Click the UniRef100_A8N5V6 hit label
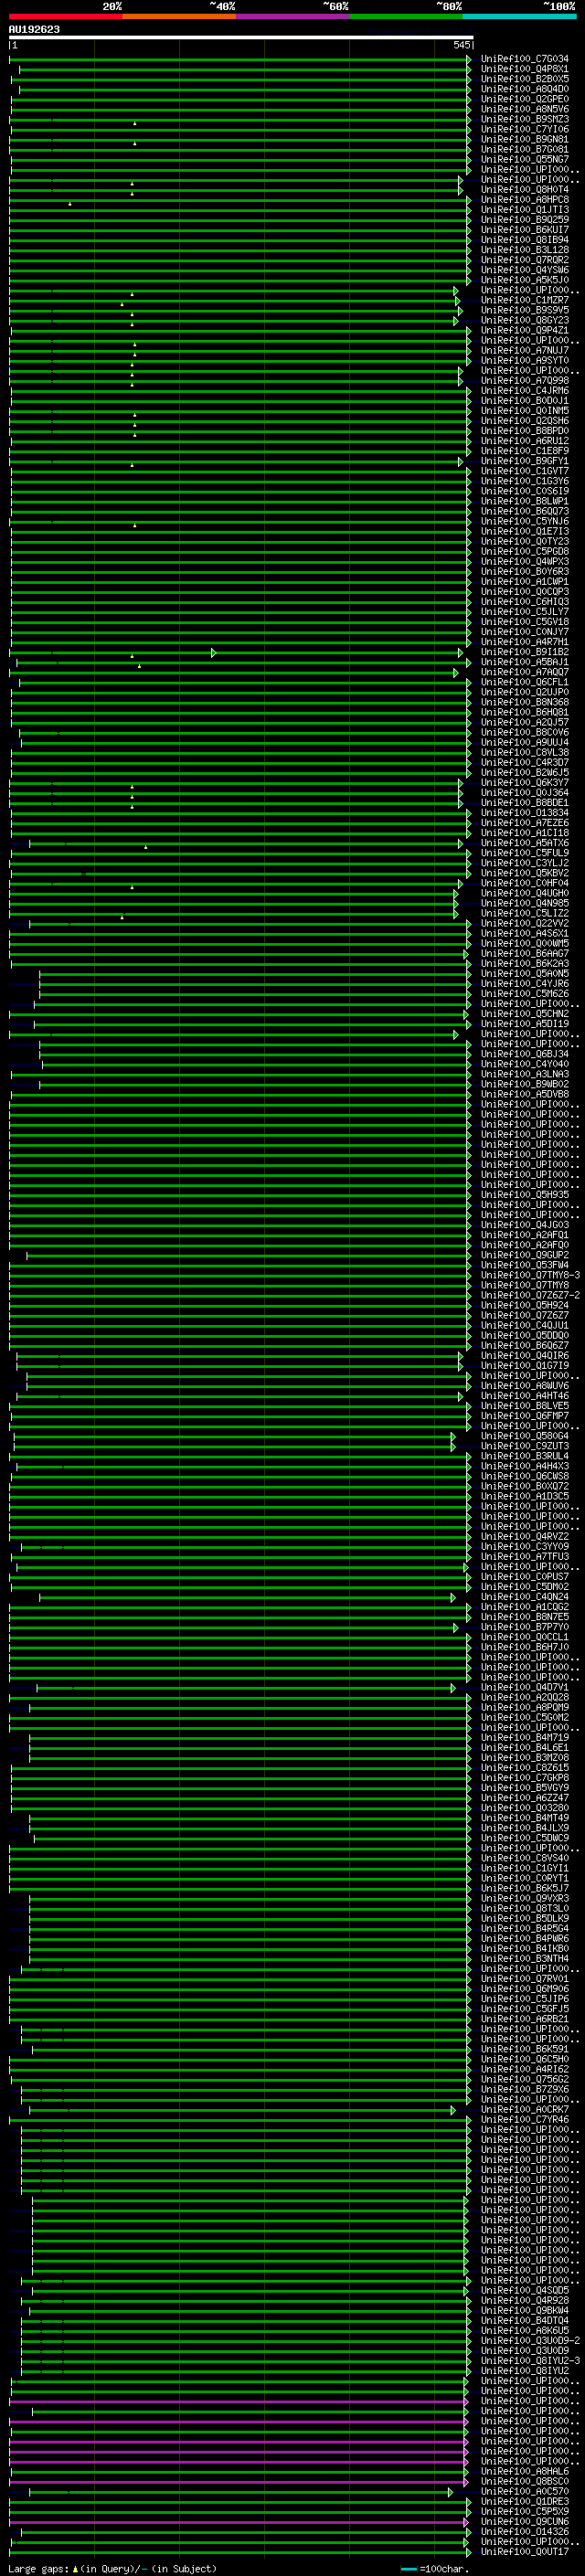Screen dimensions: 585x2576 525,109
